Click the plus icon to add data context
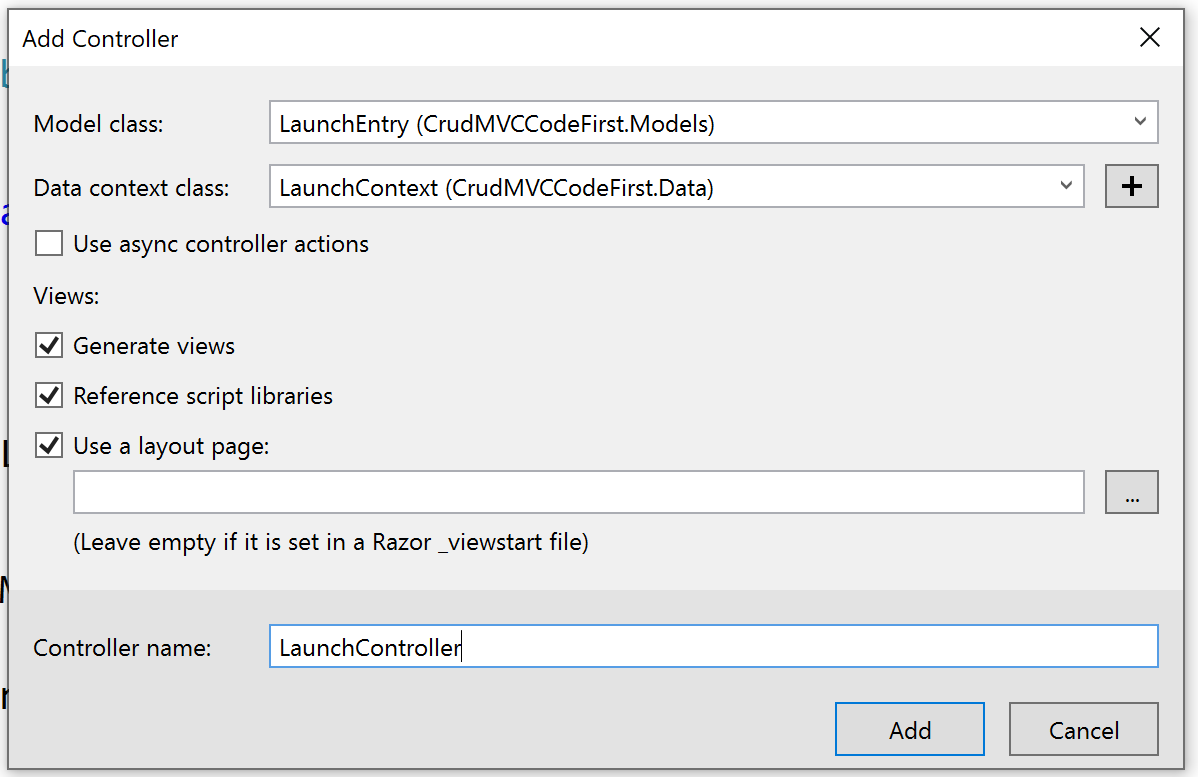This screenshot has height=777, width=1198. [1131, 187]
